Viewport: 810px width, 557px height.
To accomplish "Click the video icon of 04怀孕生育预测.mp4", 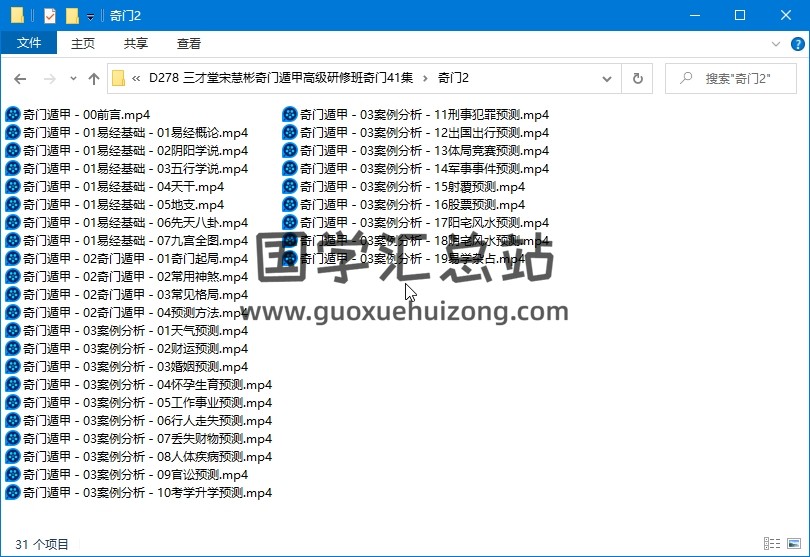I will coord(12,384).
